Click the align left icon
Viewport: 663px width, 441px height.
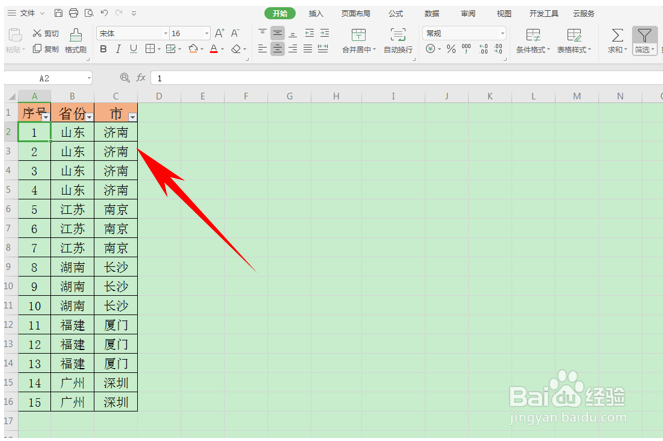pos(262,49)
